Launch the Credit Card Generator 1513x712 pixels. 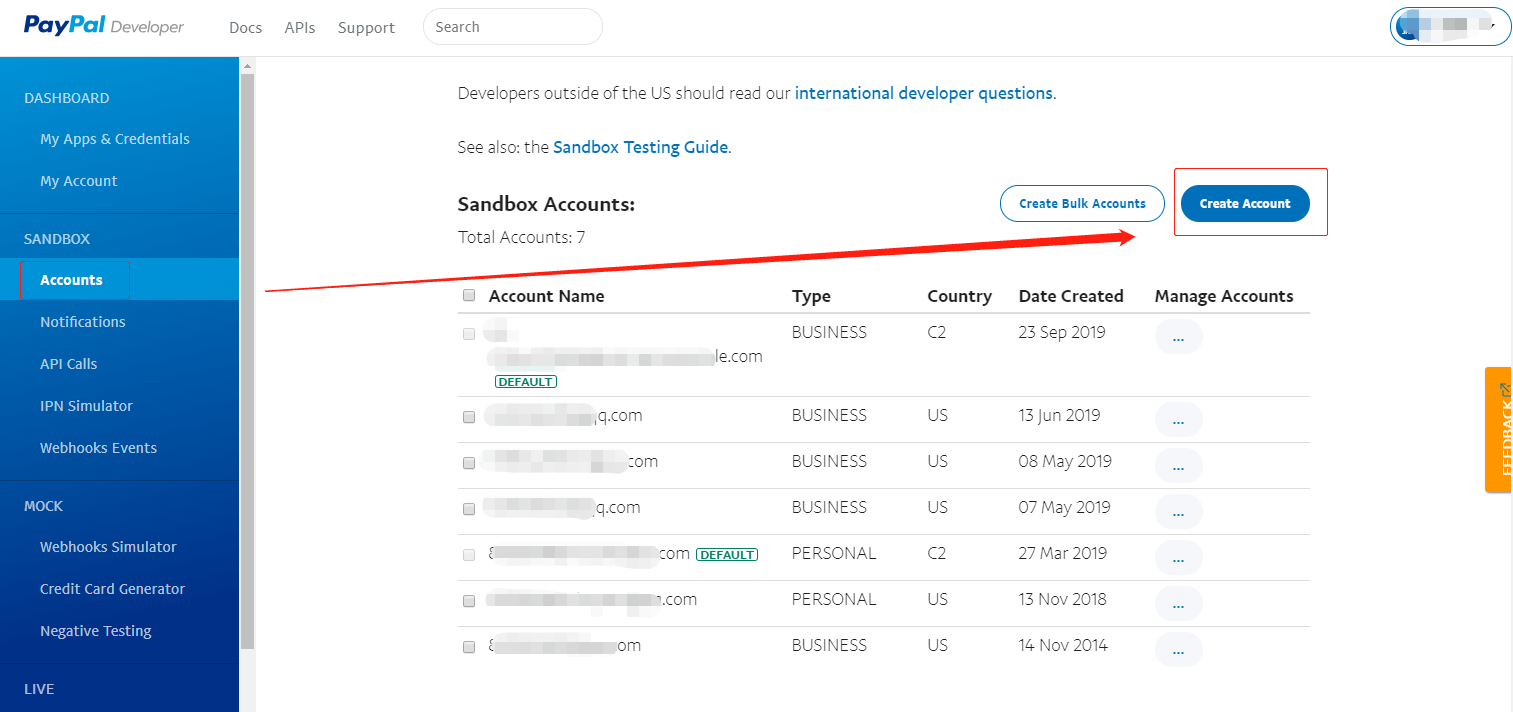(x=113, y=589)
